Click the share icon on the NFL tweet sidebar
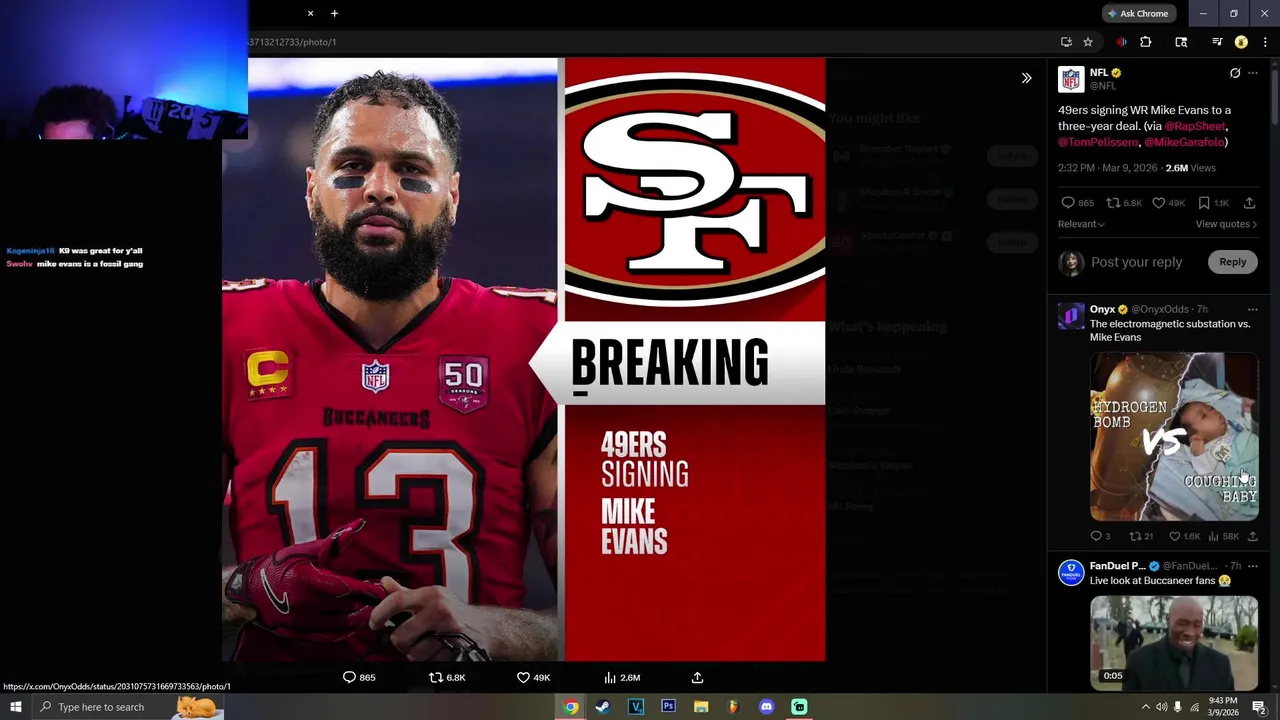The image size is (1280, 720). (1249, 203)
